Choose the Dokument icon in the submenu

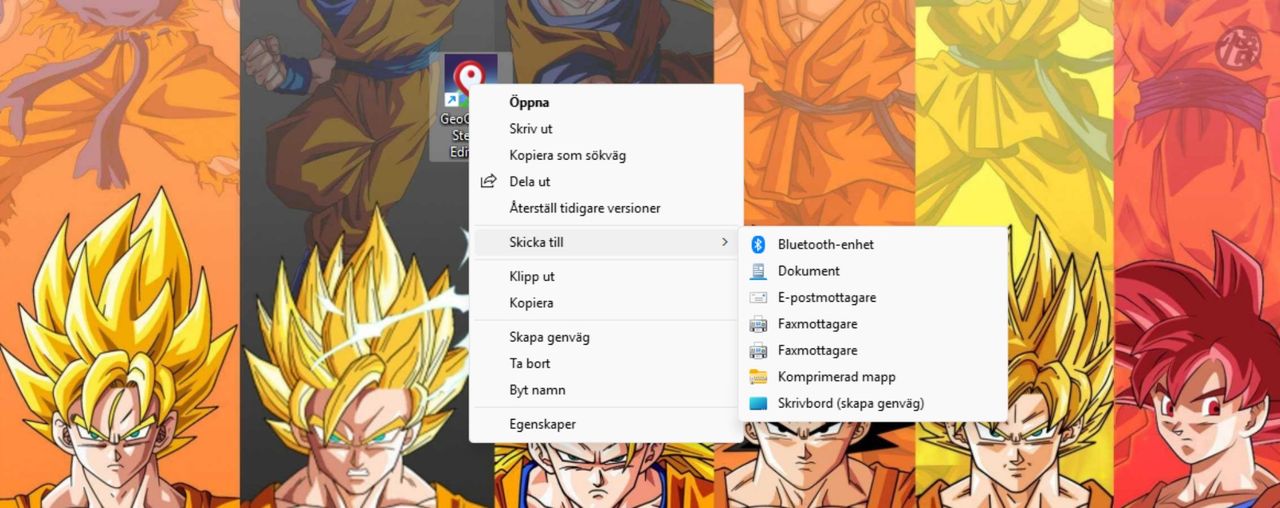[x=758, y=271]
